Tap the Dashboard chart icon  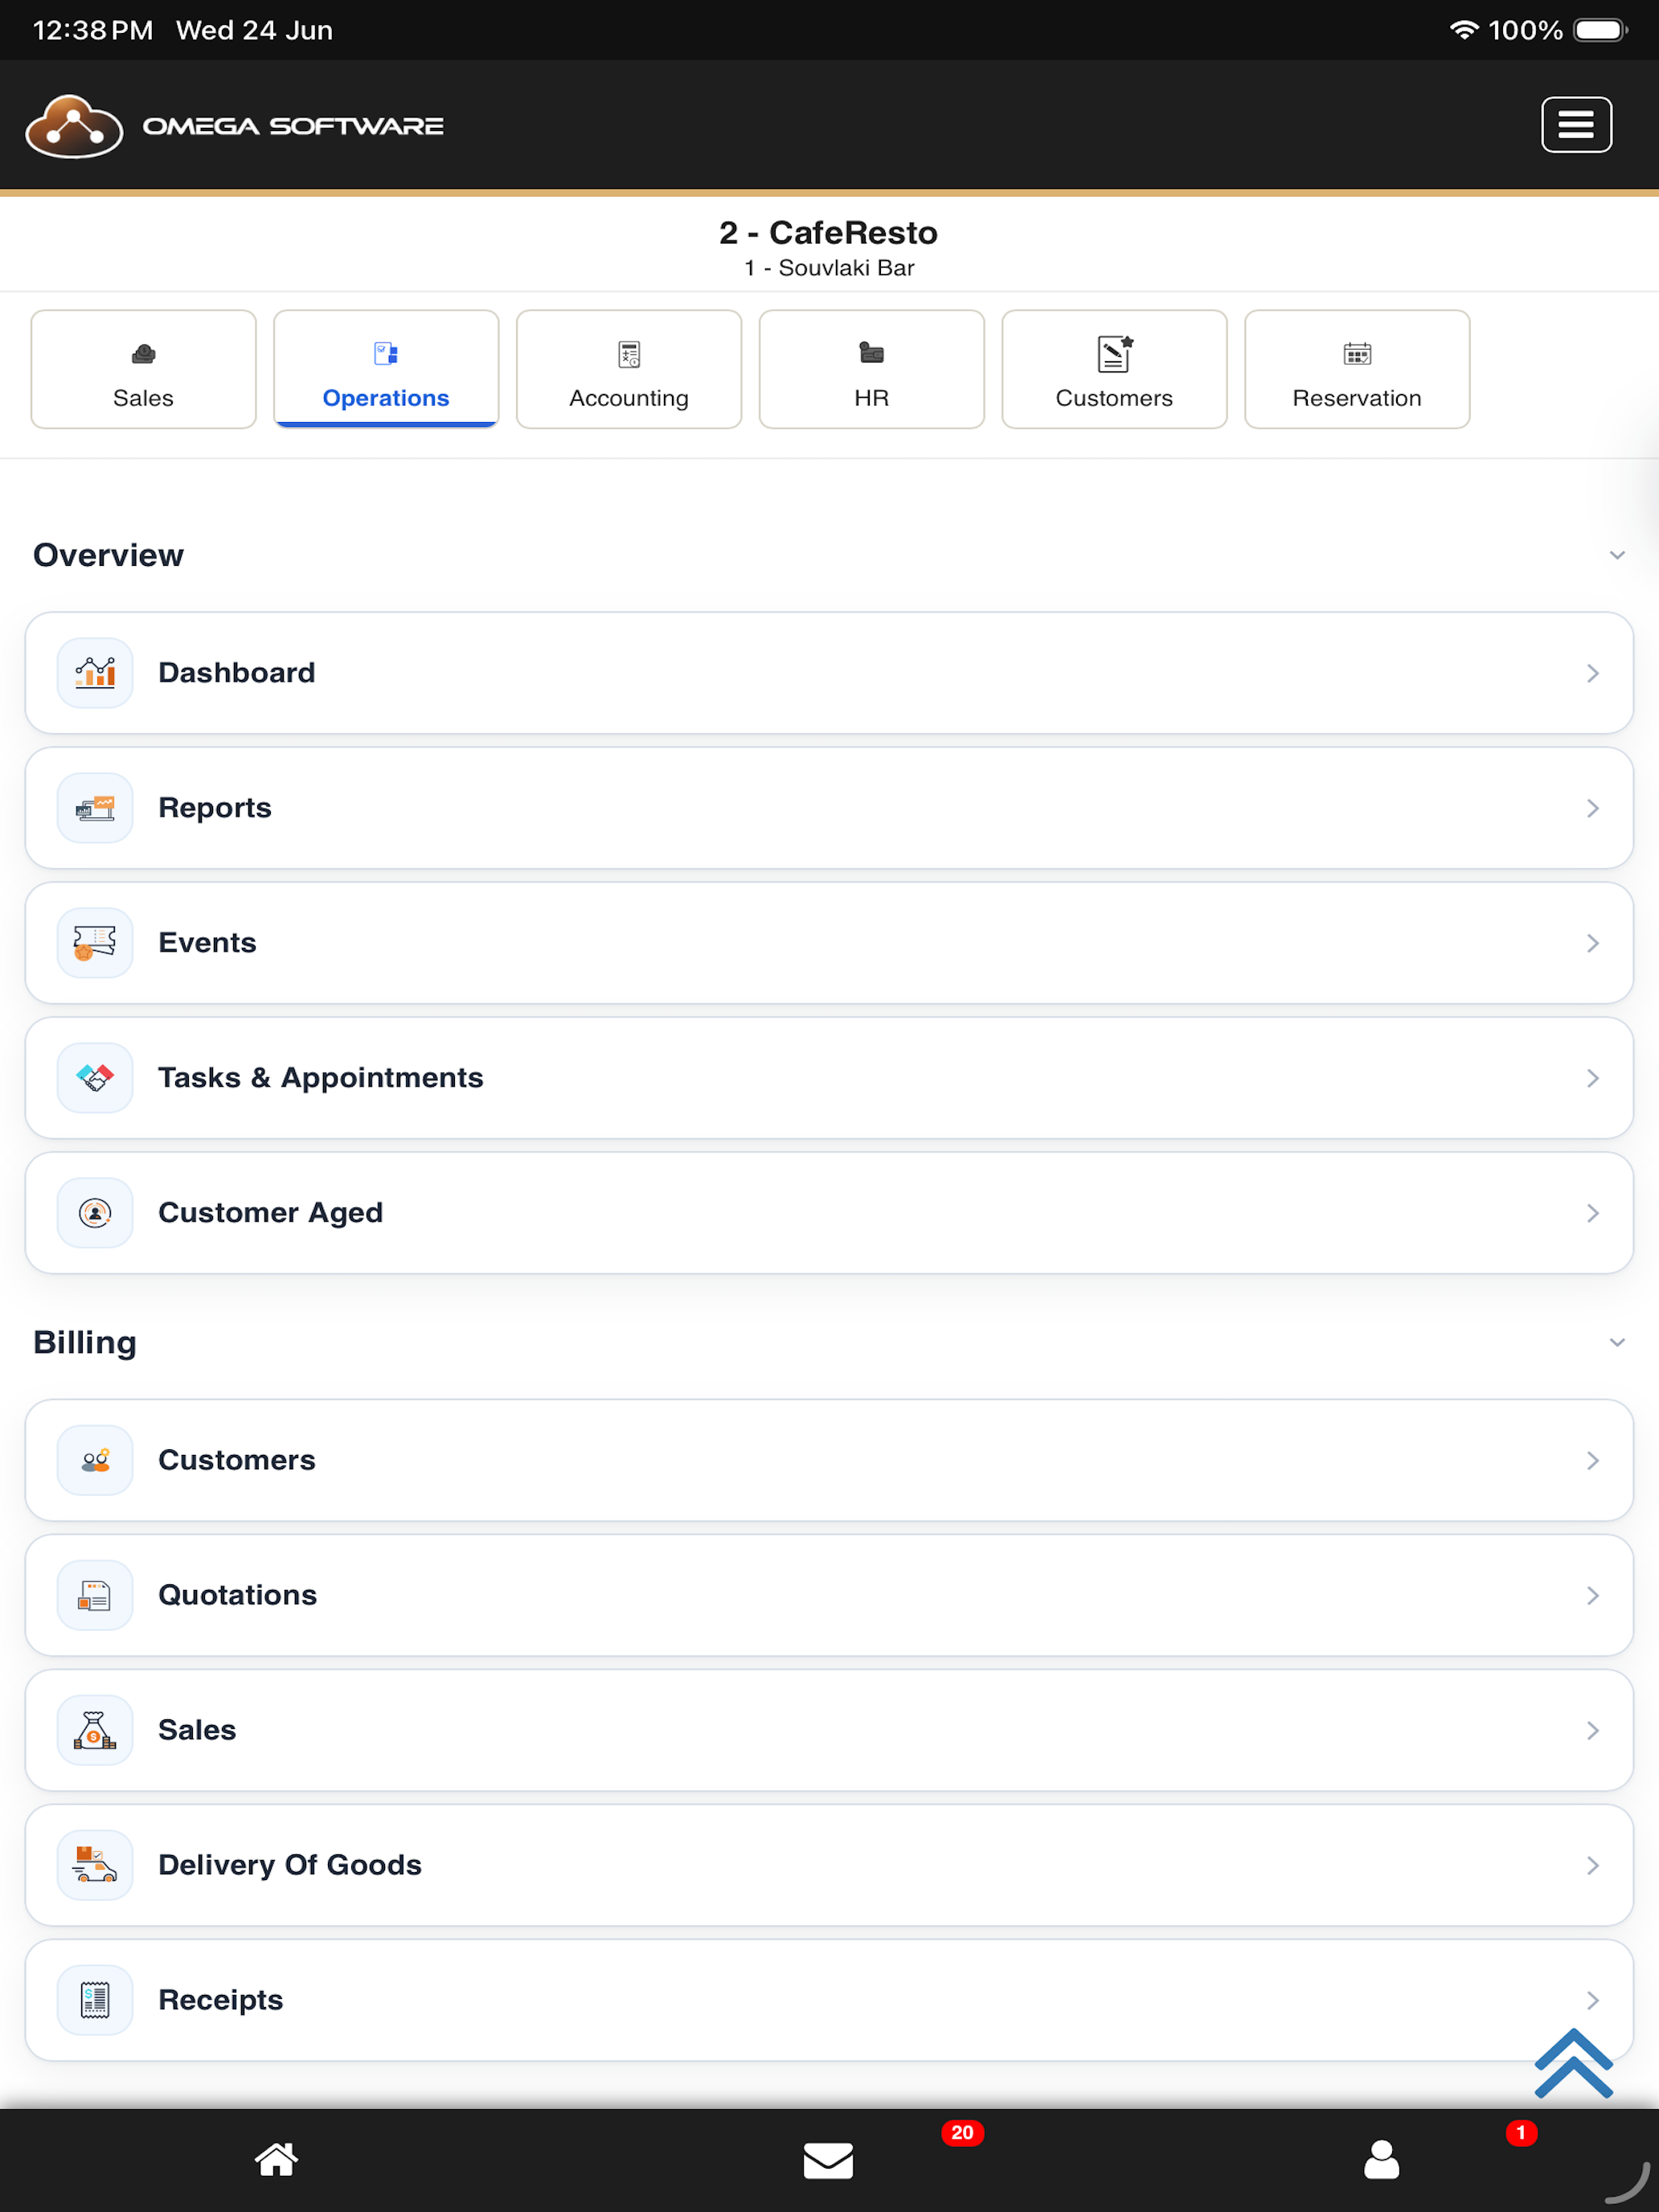[x=95, y=673]
